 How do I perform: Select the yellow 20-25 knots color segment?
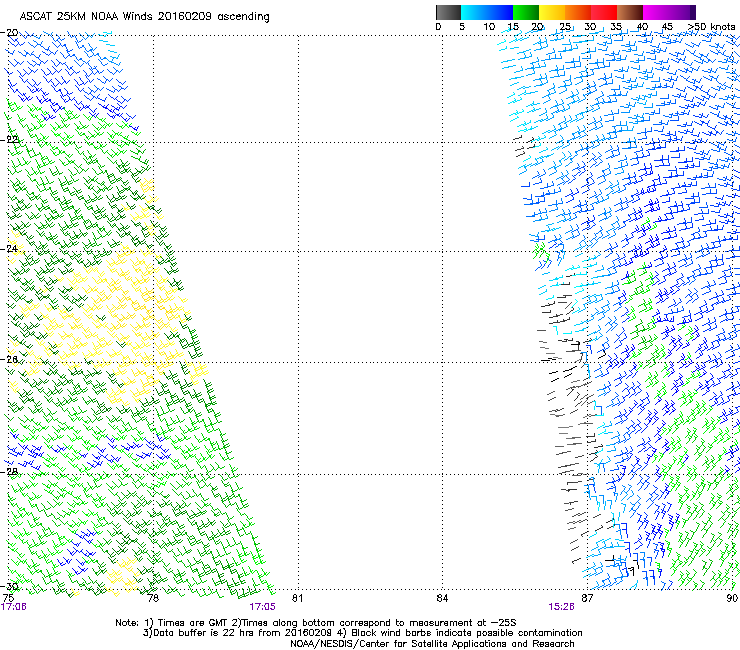coord(552,12)
